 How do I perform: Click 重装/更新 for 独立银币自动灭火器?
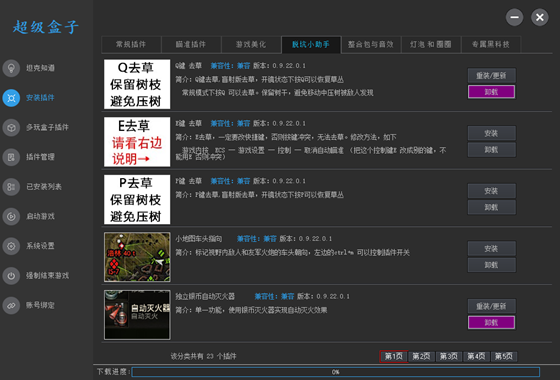[491, 306]
